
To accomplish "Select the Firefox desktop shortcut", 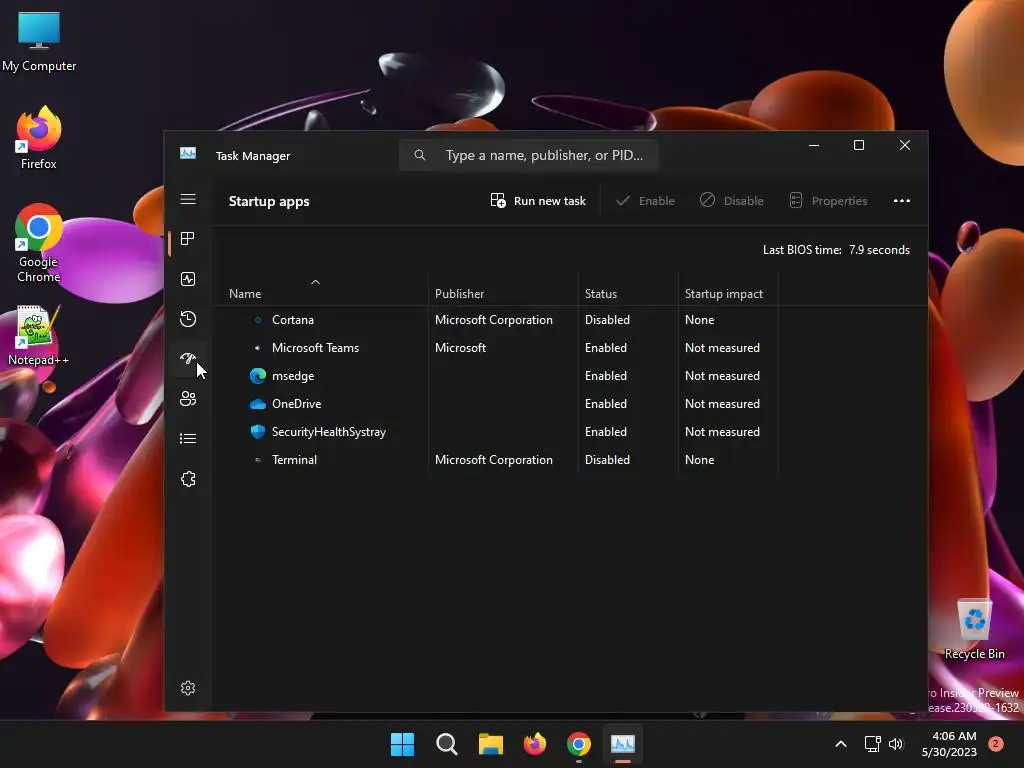I will [39, 138].
